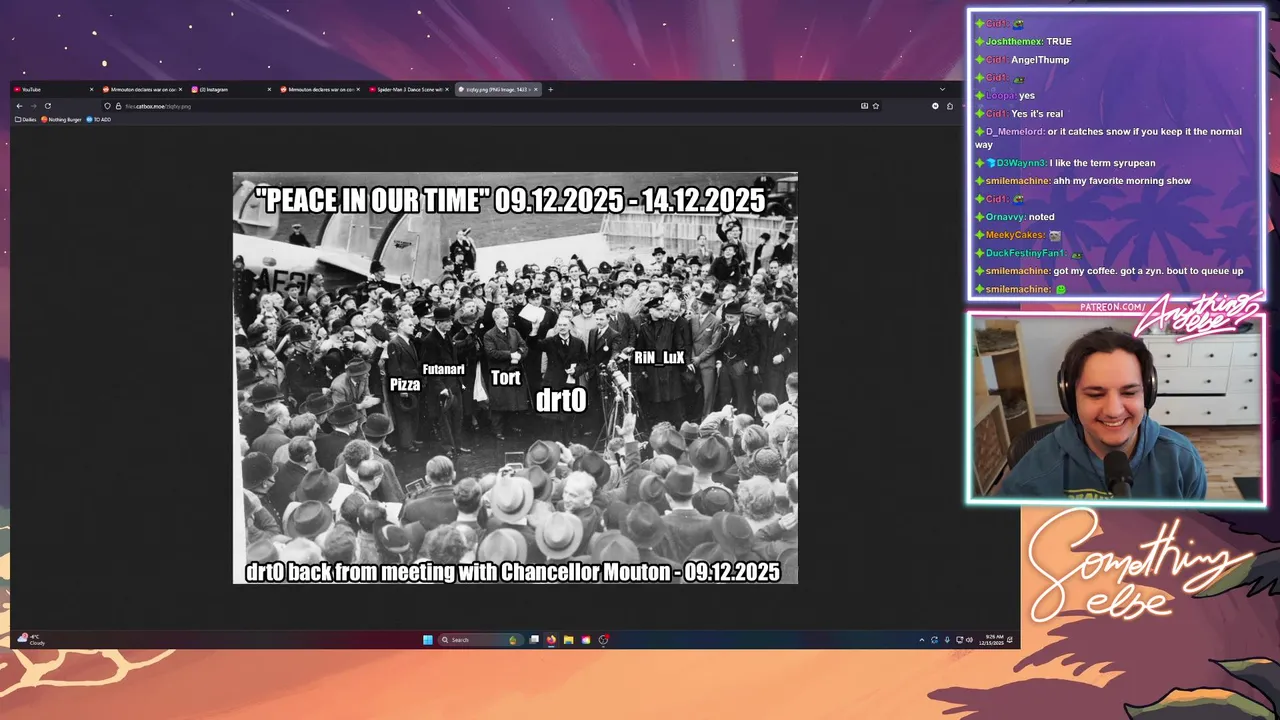Screen dimensions: 1280x720
Task: Open the Spider-Man 2 Dance Scene tab
Action: coord(407,89)
